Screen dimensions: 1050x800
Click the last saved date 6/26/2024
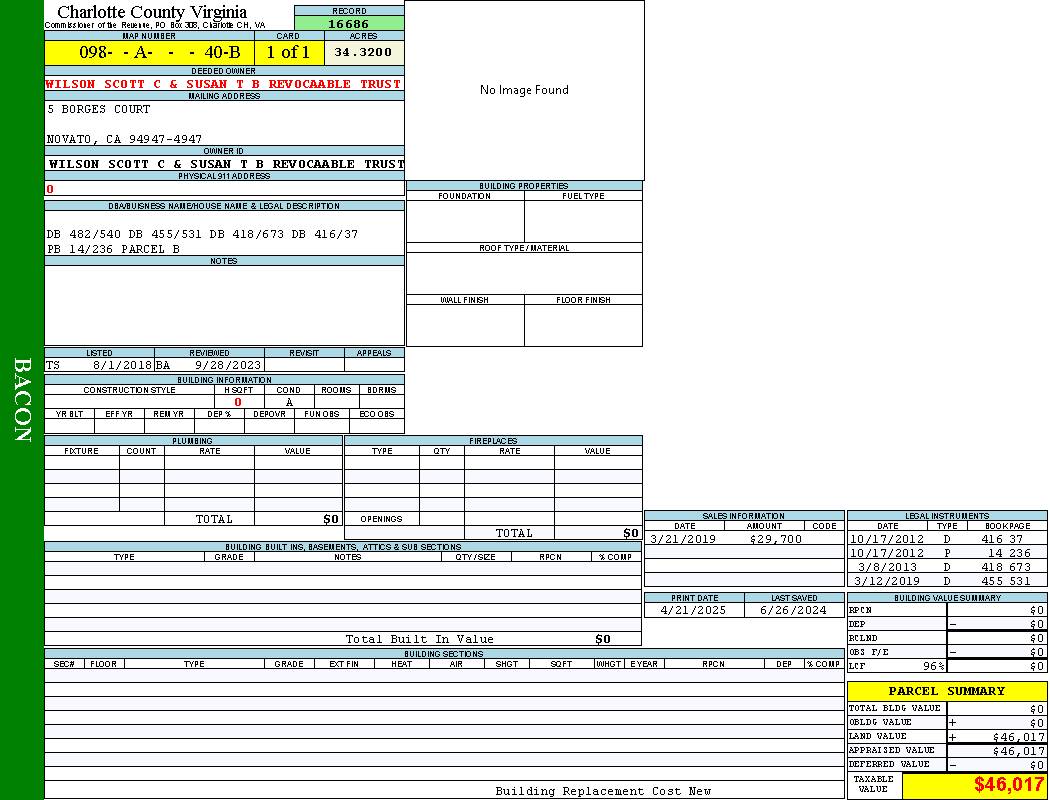(793, 610)
